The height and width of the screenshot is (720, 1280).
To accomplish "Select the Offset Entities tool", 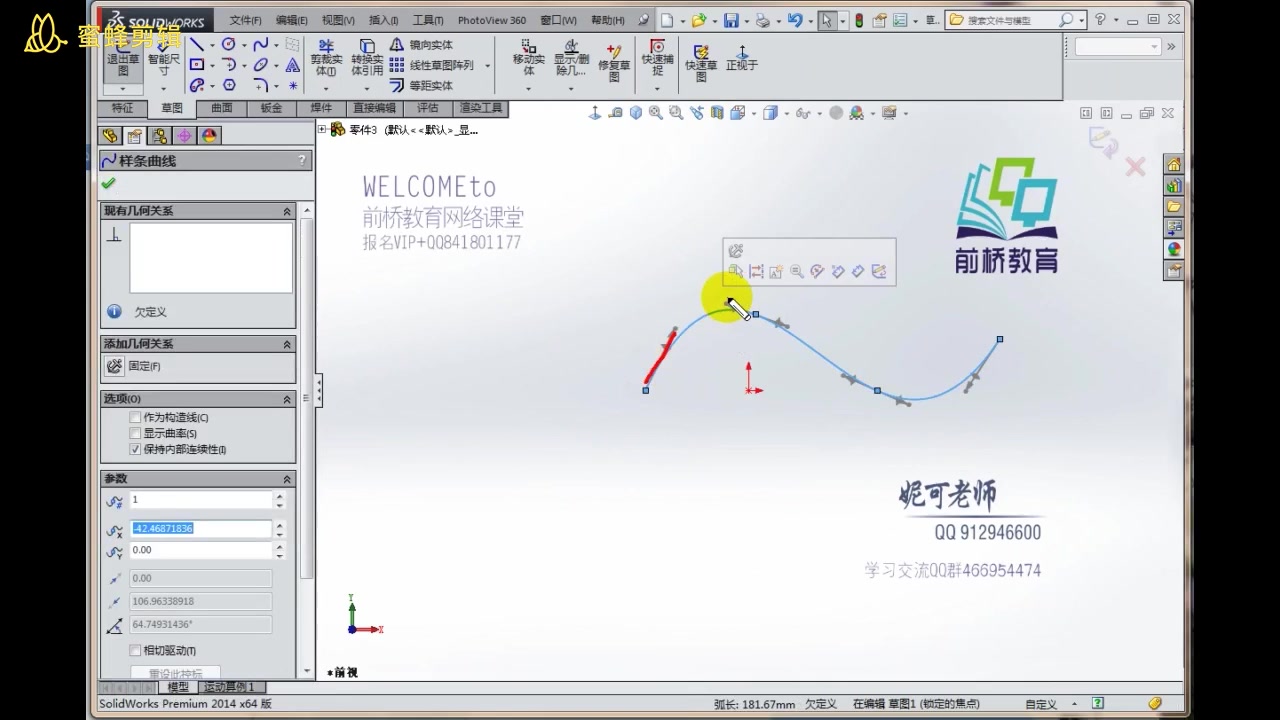I will (396, 84).
